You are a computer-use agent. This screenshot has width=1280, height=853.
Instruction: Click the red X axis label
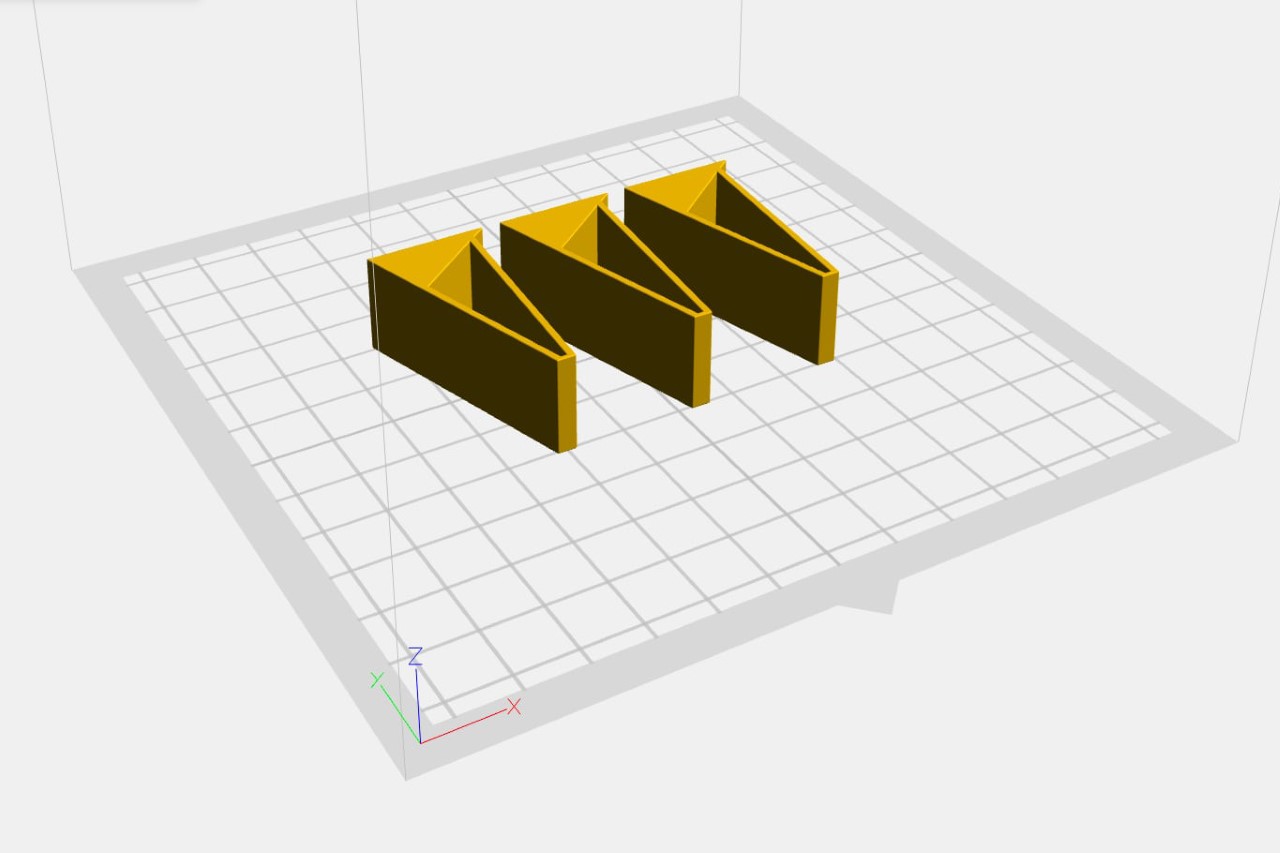pyautogui.click(x=514, y=706)
